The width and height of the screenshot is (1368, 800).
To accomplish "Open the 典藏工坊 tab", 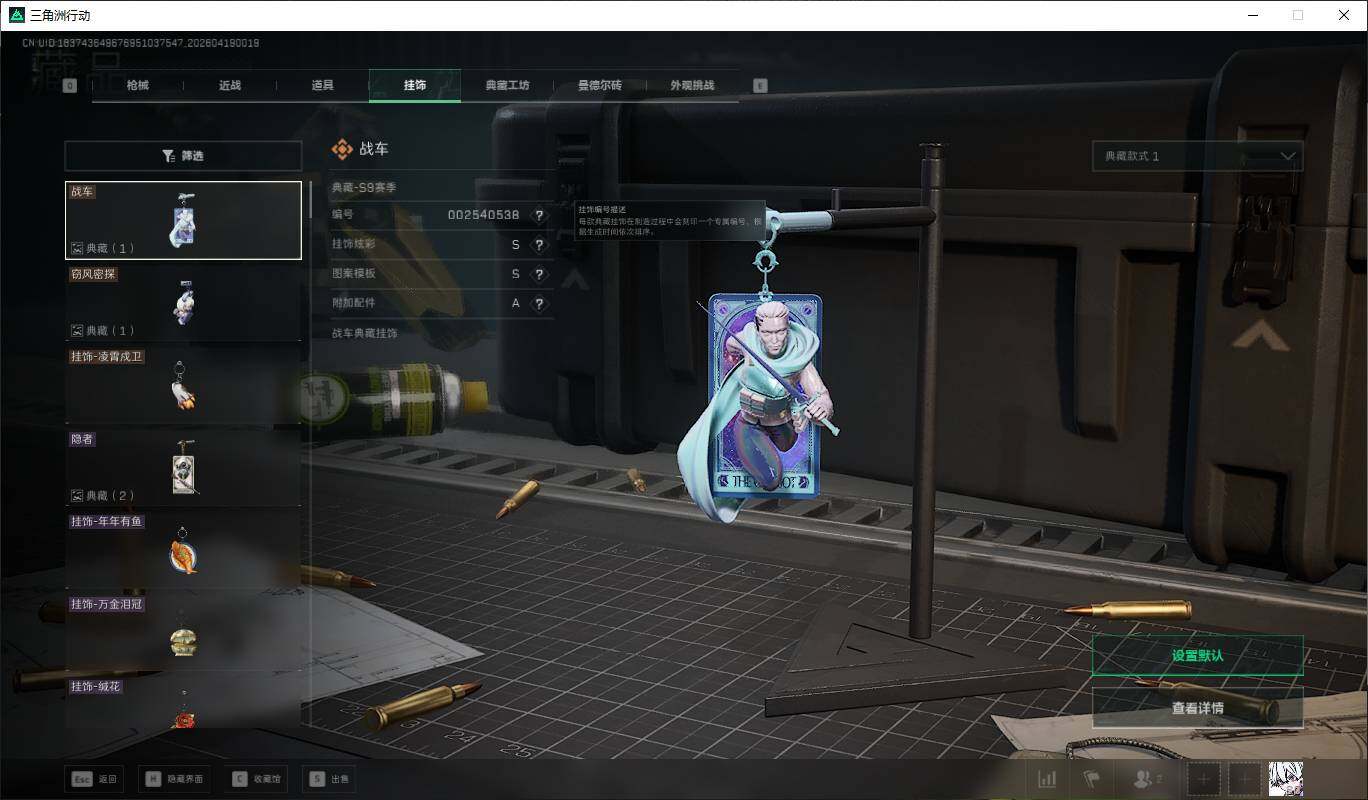I will click(x=507, y=86).
